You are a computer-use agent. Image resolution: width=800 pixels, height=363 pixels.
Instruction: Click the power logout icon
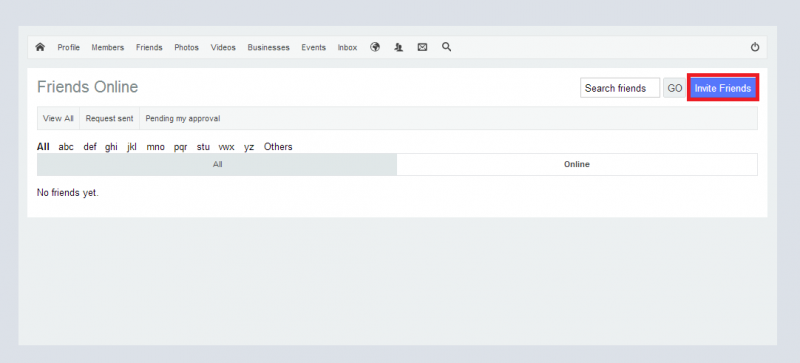click(x=755, y=47)
